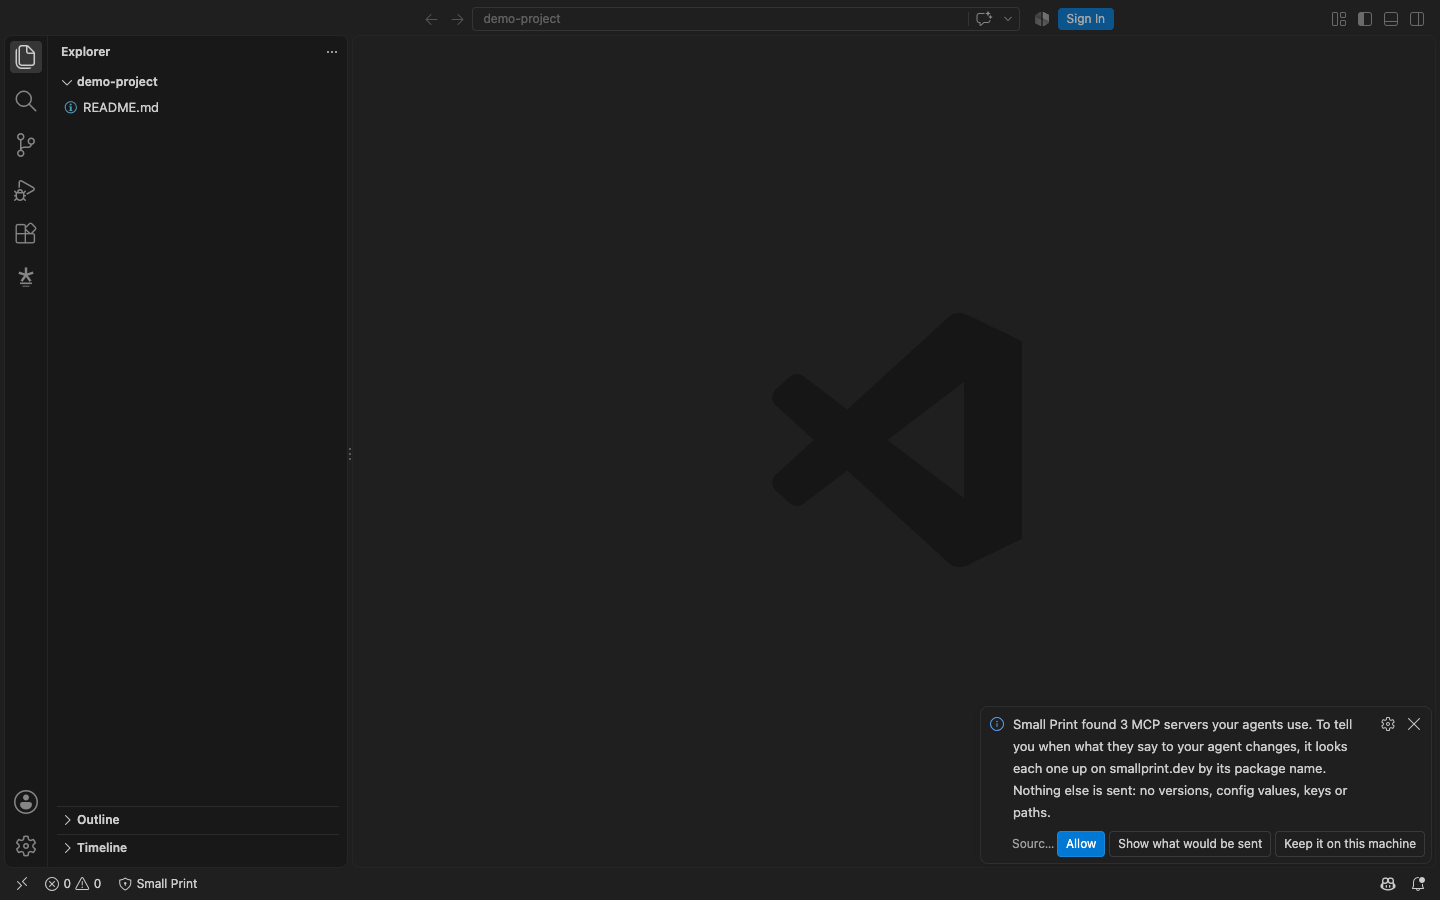Click the navigate forward arrow

457,19
